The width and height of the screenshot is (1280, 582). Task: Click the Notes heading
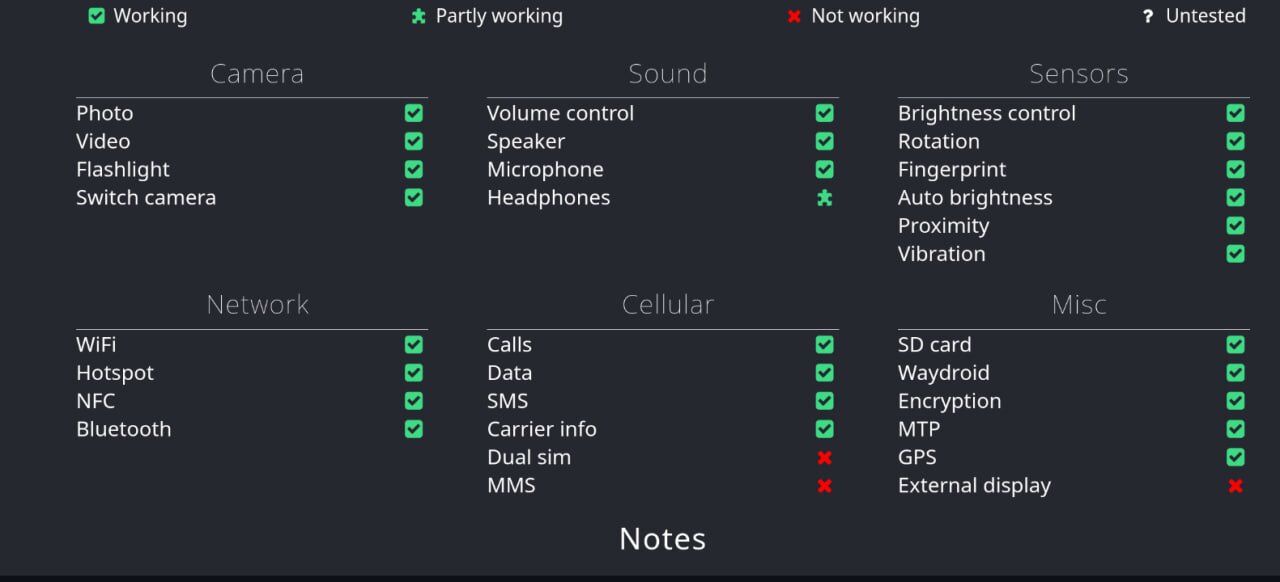click(662, 539)
